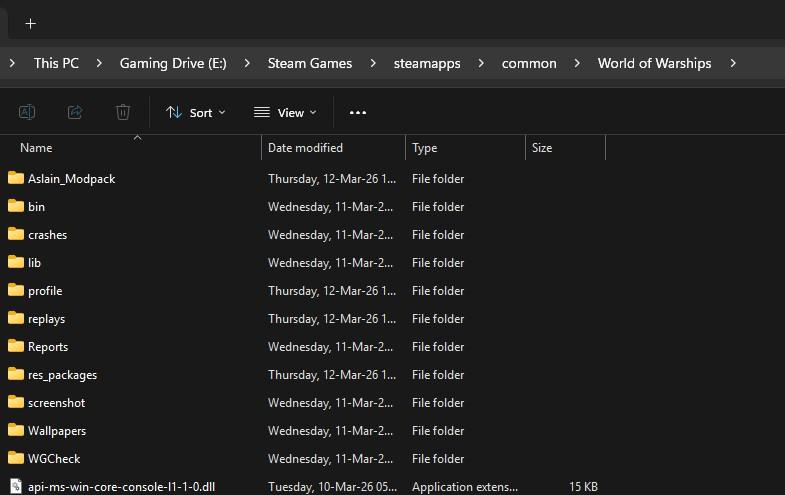
Task: Sort by the Size column header
Action: click(542, 148)
